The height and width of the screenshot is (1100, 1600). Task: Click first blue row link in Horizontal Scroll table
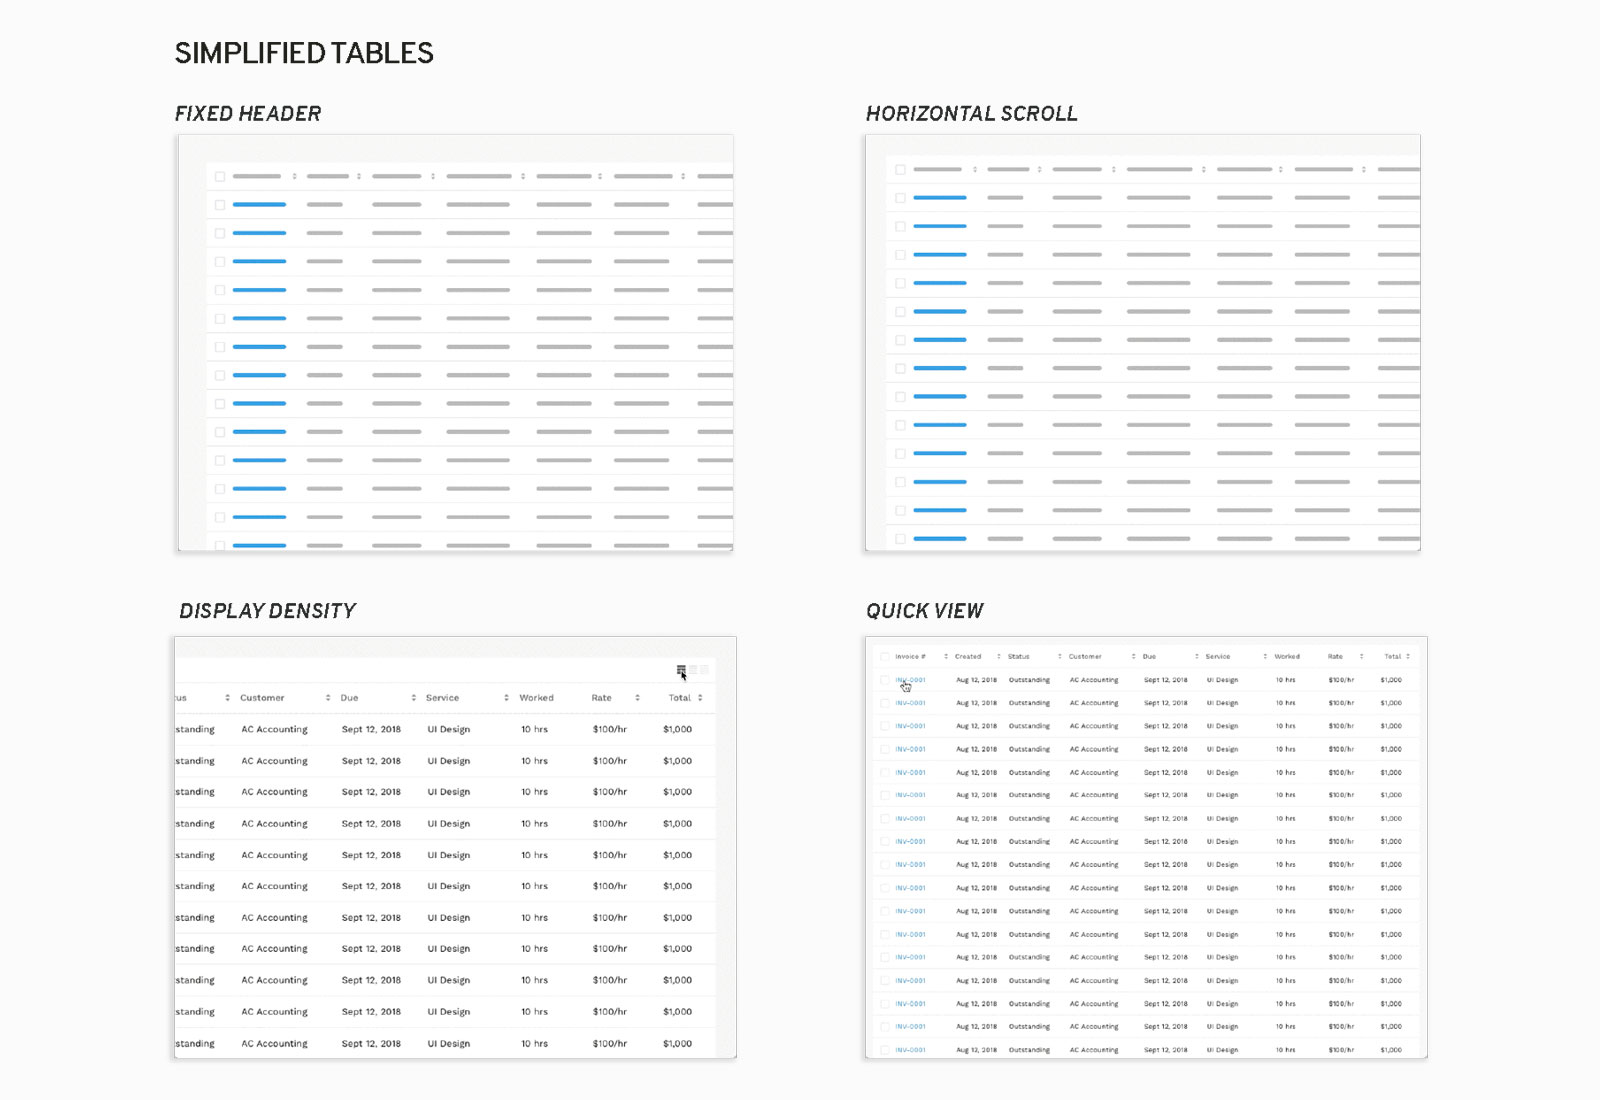pos(939,198)
